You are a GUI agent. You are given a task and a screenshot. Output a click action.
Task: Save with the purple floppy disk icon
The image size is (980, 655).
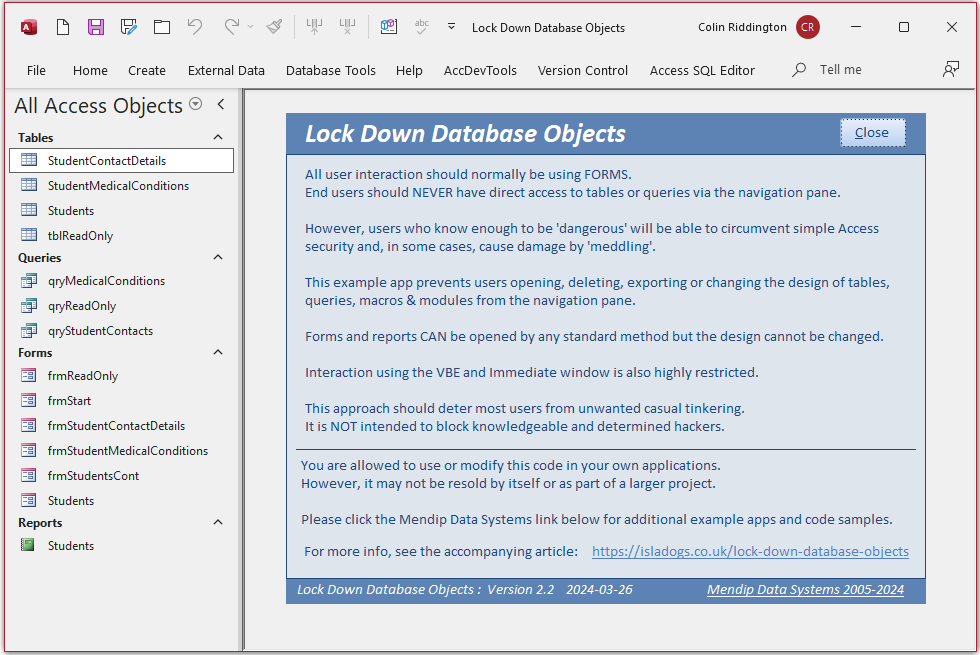click(96, 27)
